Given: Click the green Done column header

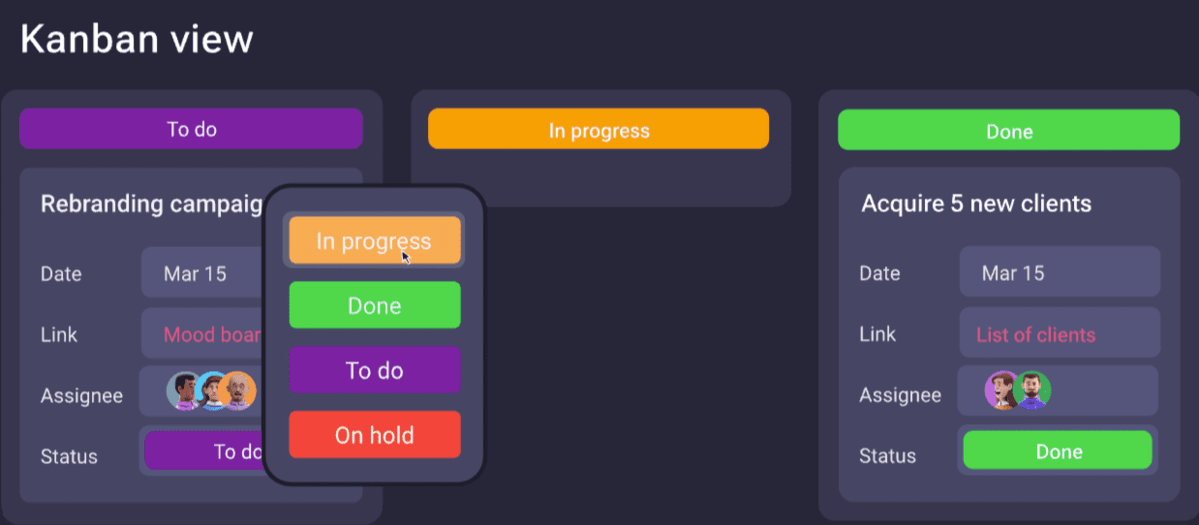Looking at the screenshot, I should pyautogui.click(x=1008, y=131).
